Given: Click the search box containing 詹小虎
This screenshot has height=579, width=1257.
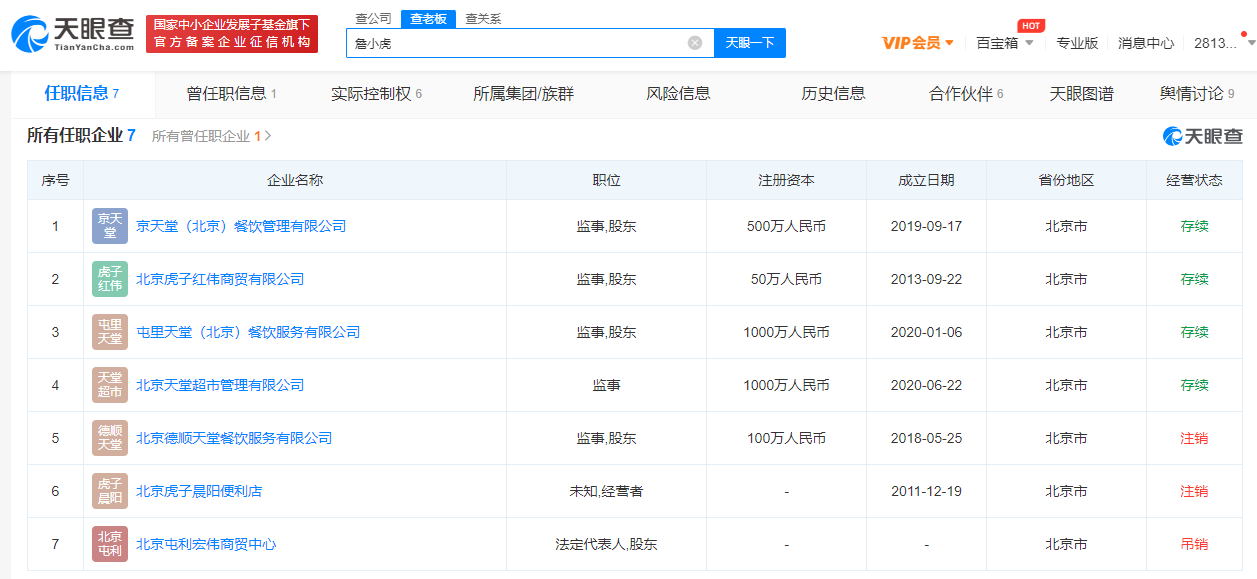Looking at the screenshot, I should [530, 43].
